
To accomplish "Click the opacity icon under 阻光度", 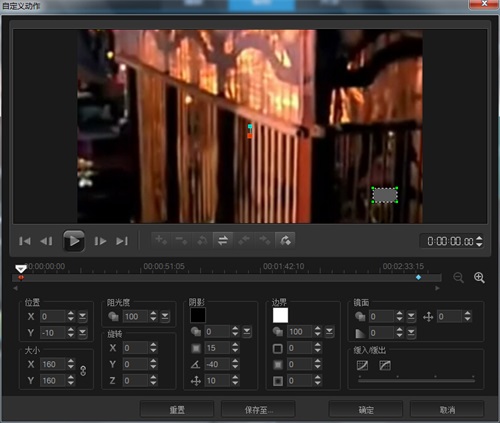I will pyautogui.click(x=113, y=316).
